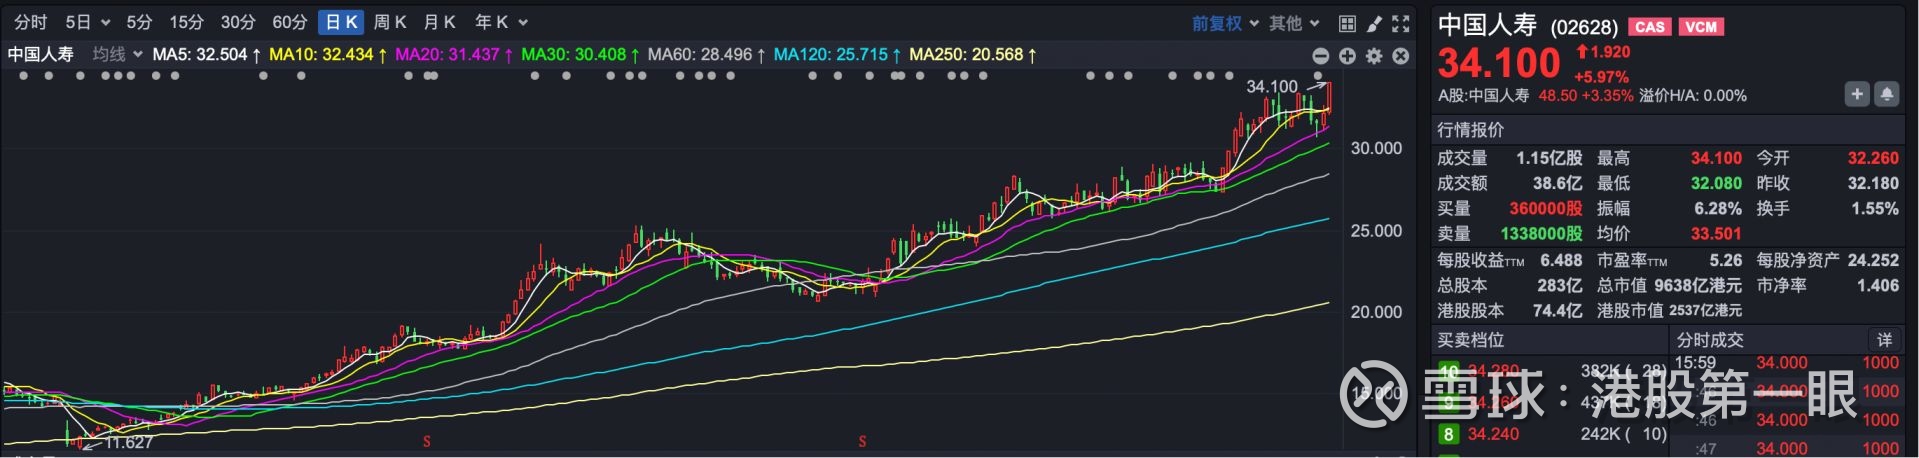
Task: Click the 卖量 value 1338000股
Action: pos(1541,233)
